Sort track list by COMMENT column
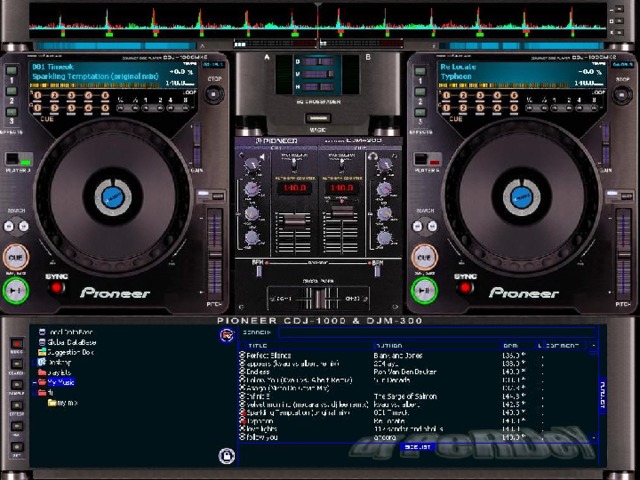 563,346
